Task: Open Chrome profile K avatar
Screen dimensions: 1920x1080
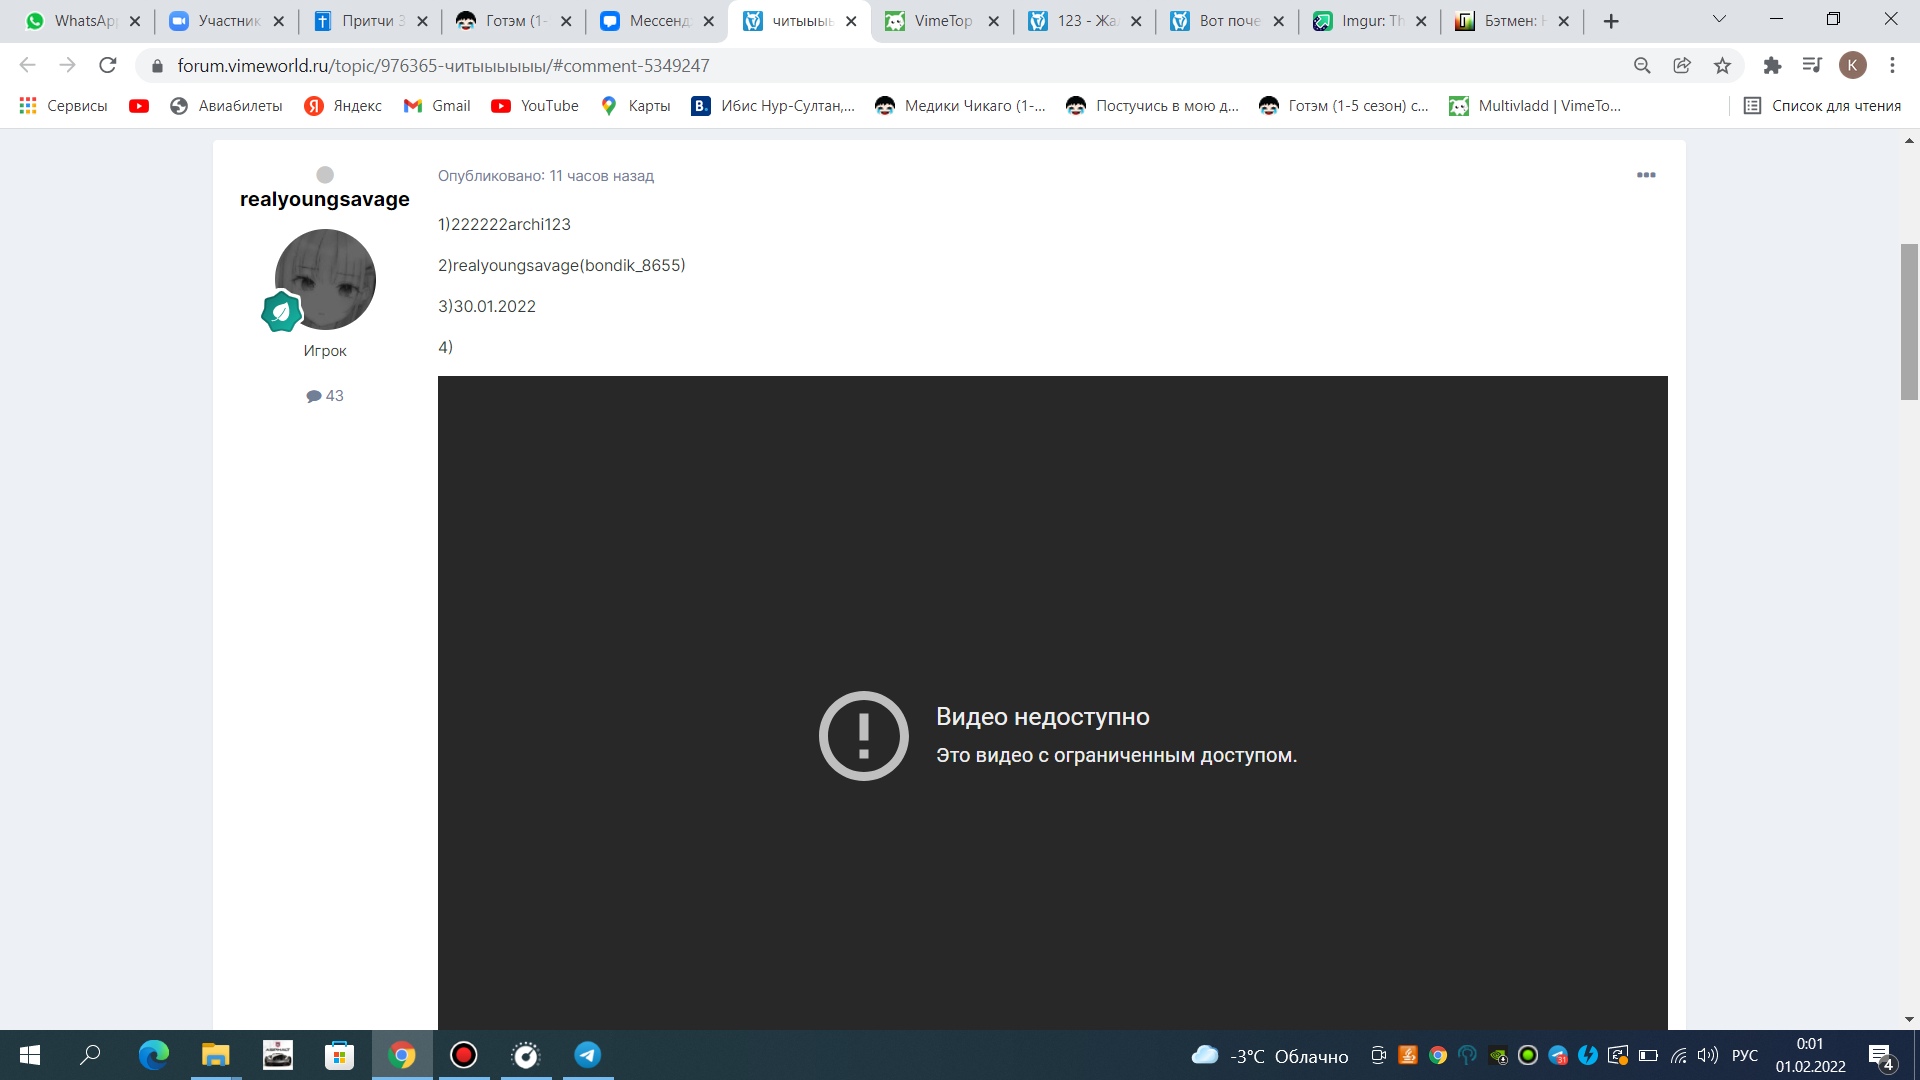Action: (x=1852, y=65)
